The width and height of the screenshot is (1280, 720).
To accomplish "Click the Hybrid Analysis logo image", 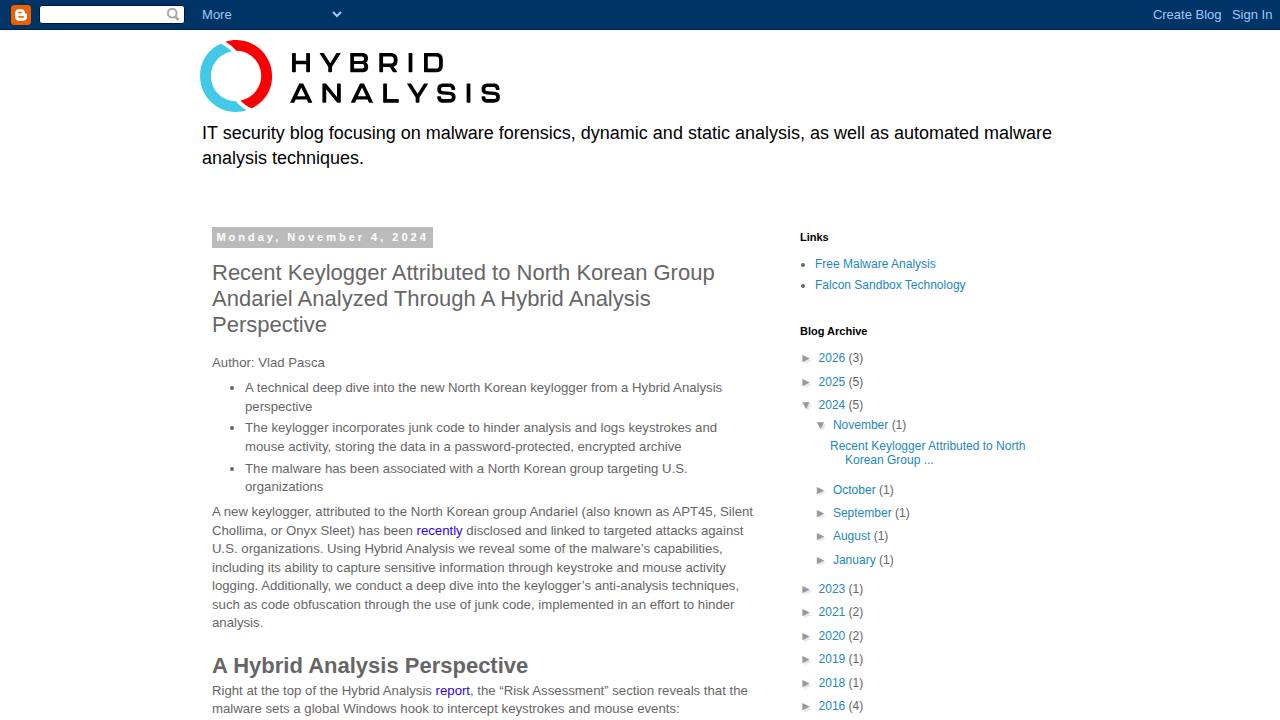I will point(350,76).
